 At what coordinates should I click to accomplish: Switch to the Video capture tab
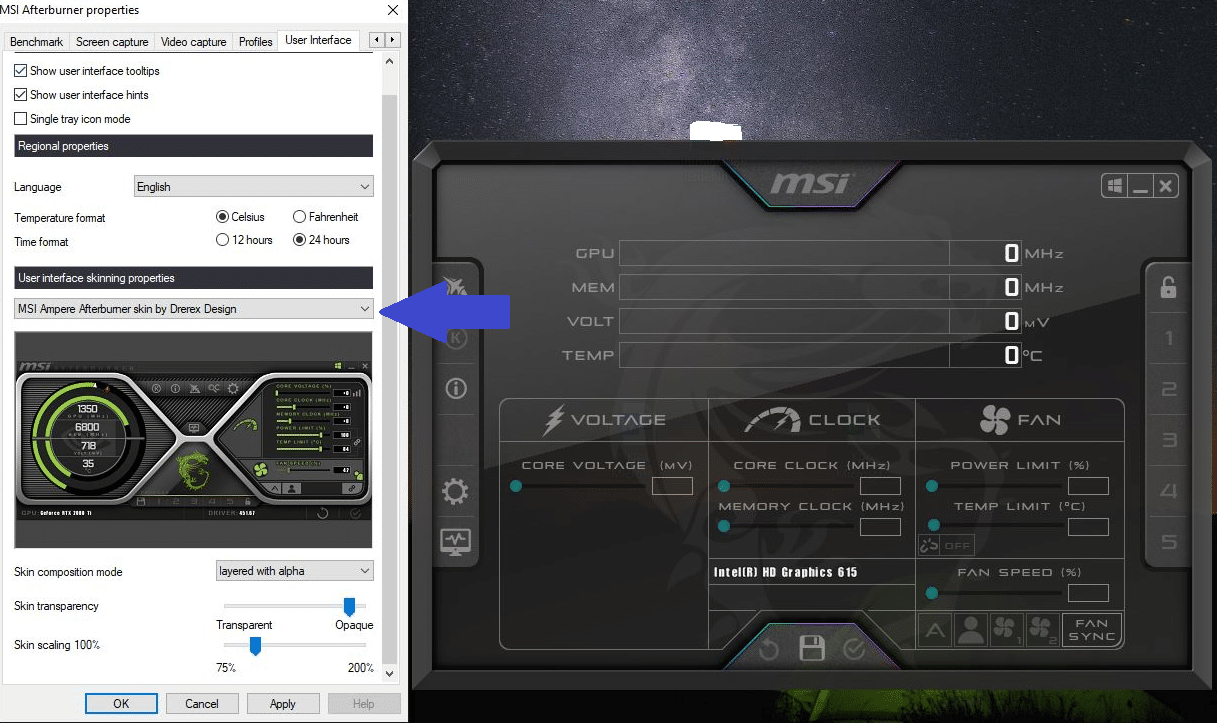tap(194, 42)
